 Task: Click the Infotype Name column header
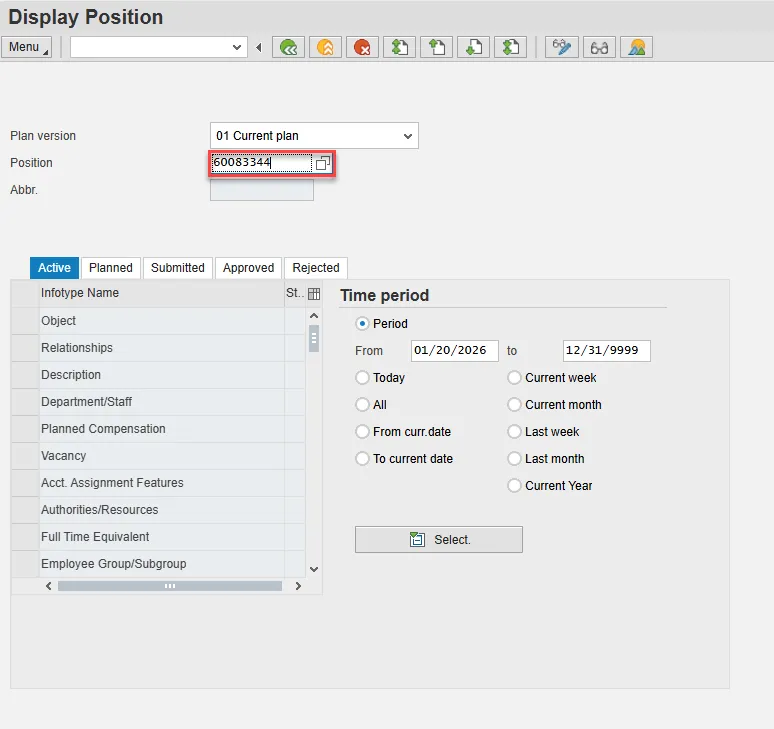162,293
